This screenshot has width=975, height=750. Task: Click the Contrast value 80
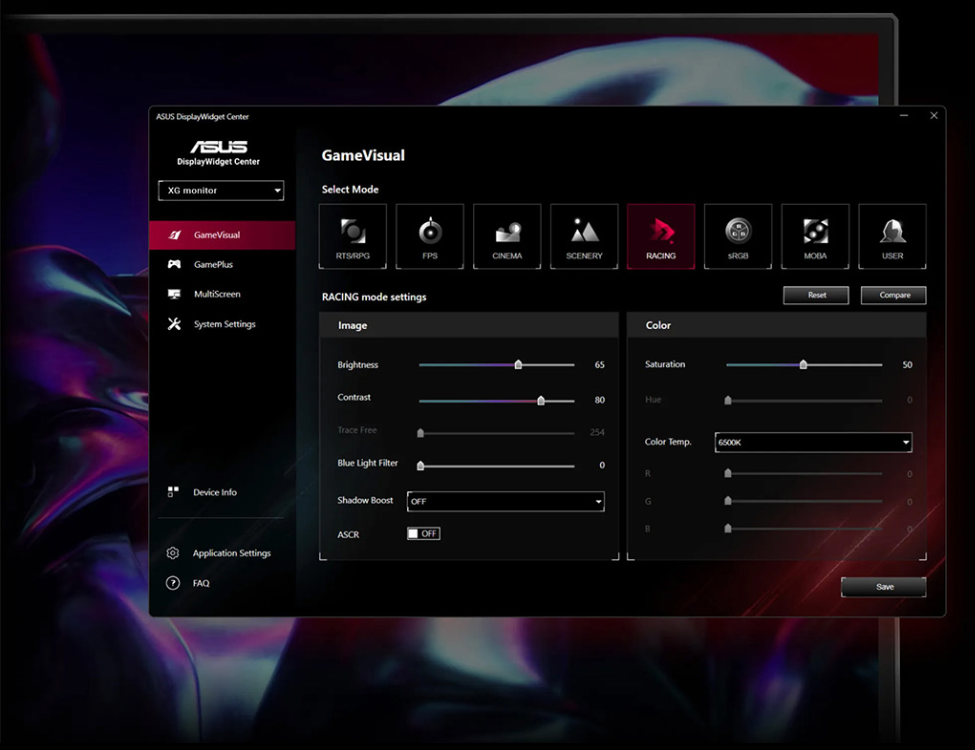pos(599,400)
